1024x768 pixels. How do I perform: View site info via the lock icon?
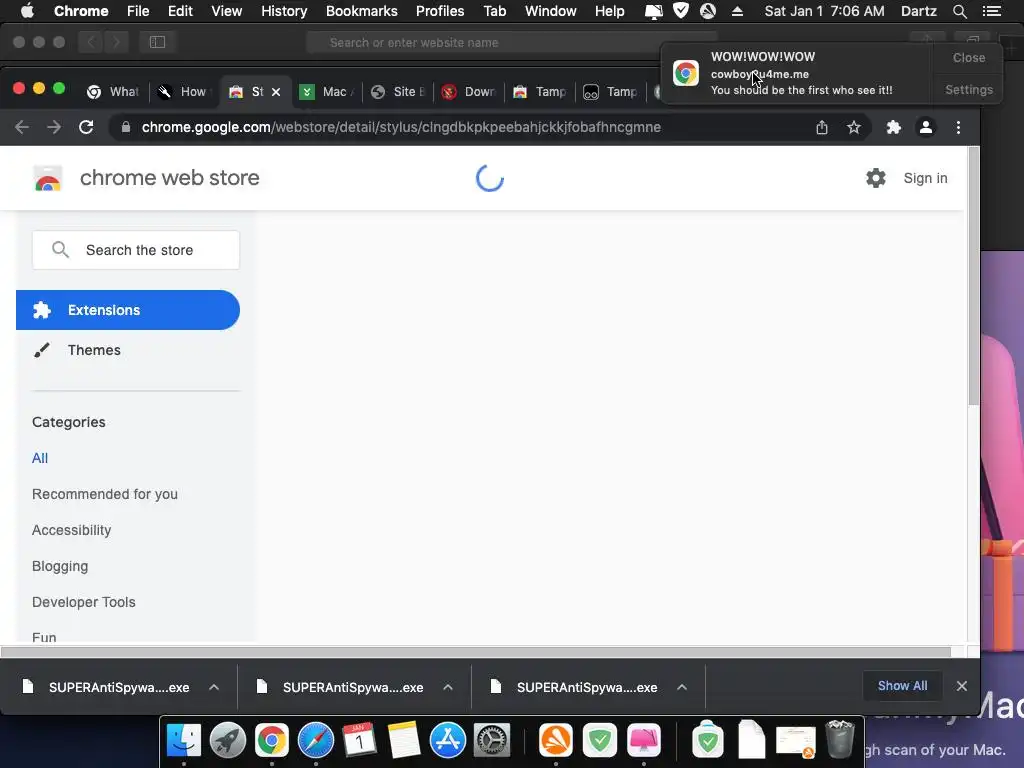(x=126, y=127)
